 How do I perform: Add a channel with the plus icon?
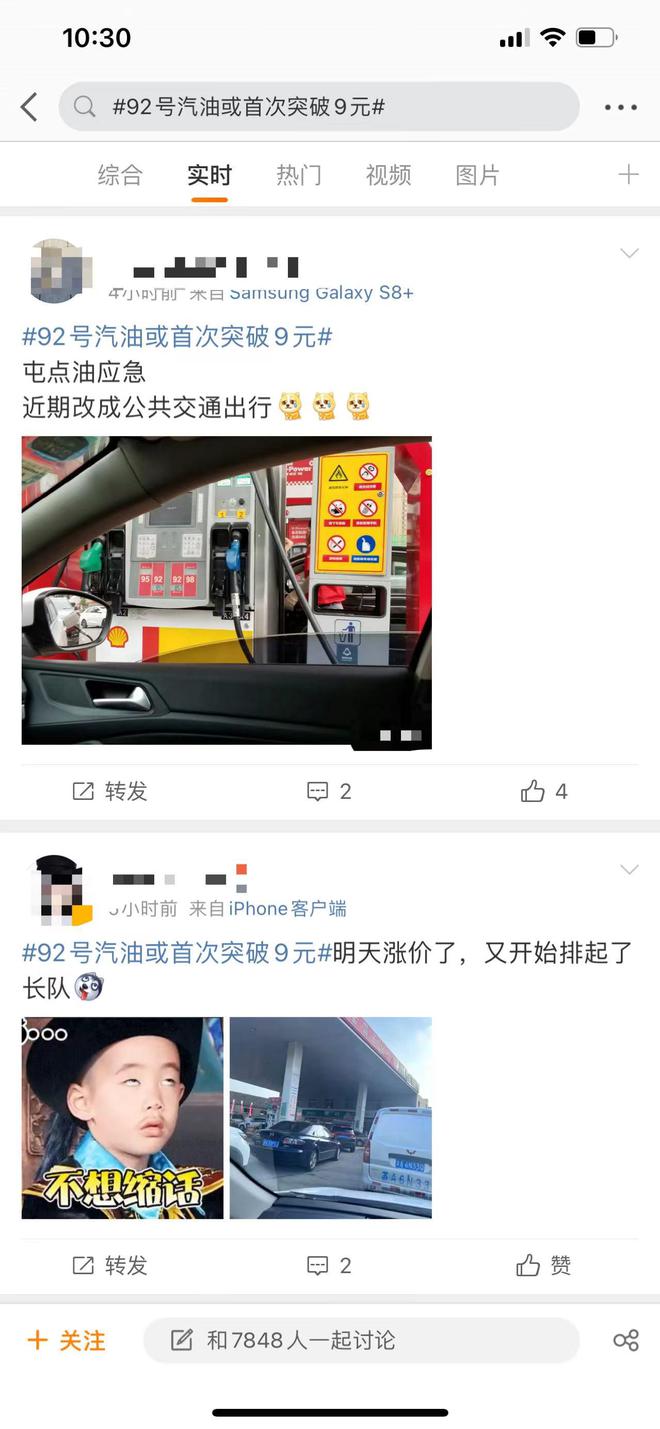point(628,175)
